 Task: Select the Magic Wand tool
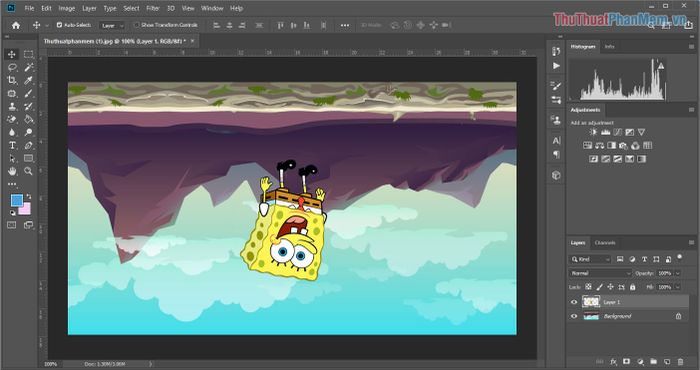pyautogui.click(x=29, y=67)
